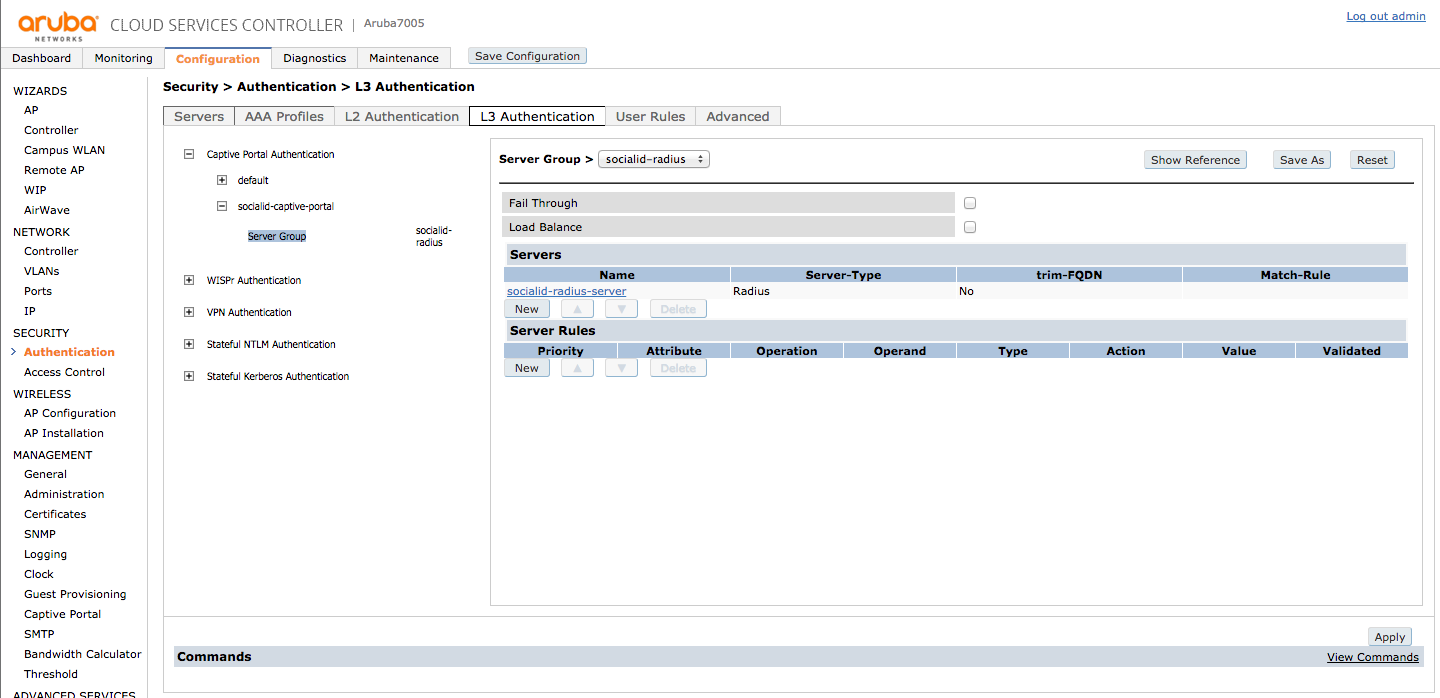The width and height of the screenshot is (1440, 698).
Task: Click move-up arrow in Servers section
Action: click(577, 309)
